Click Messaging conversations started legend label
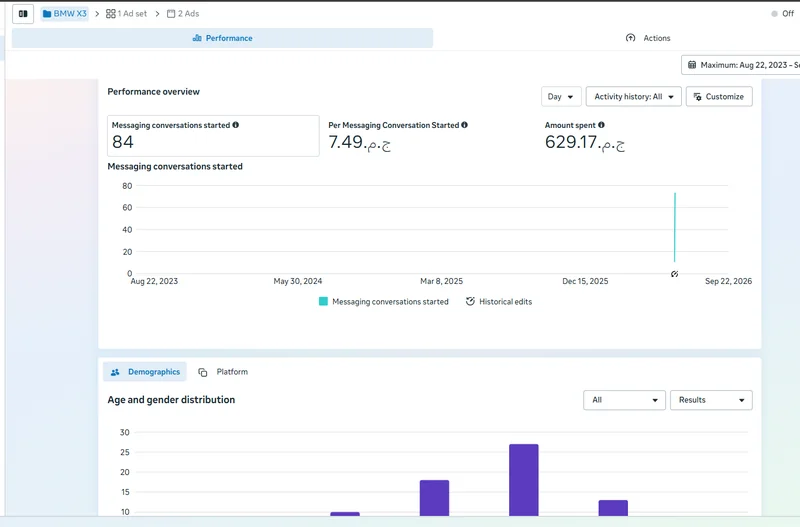800x527 pixels. (x=390, y=302)
